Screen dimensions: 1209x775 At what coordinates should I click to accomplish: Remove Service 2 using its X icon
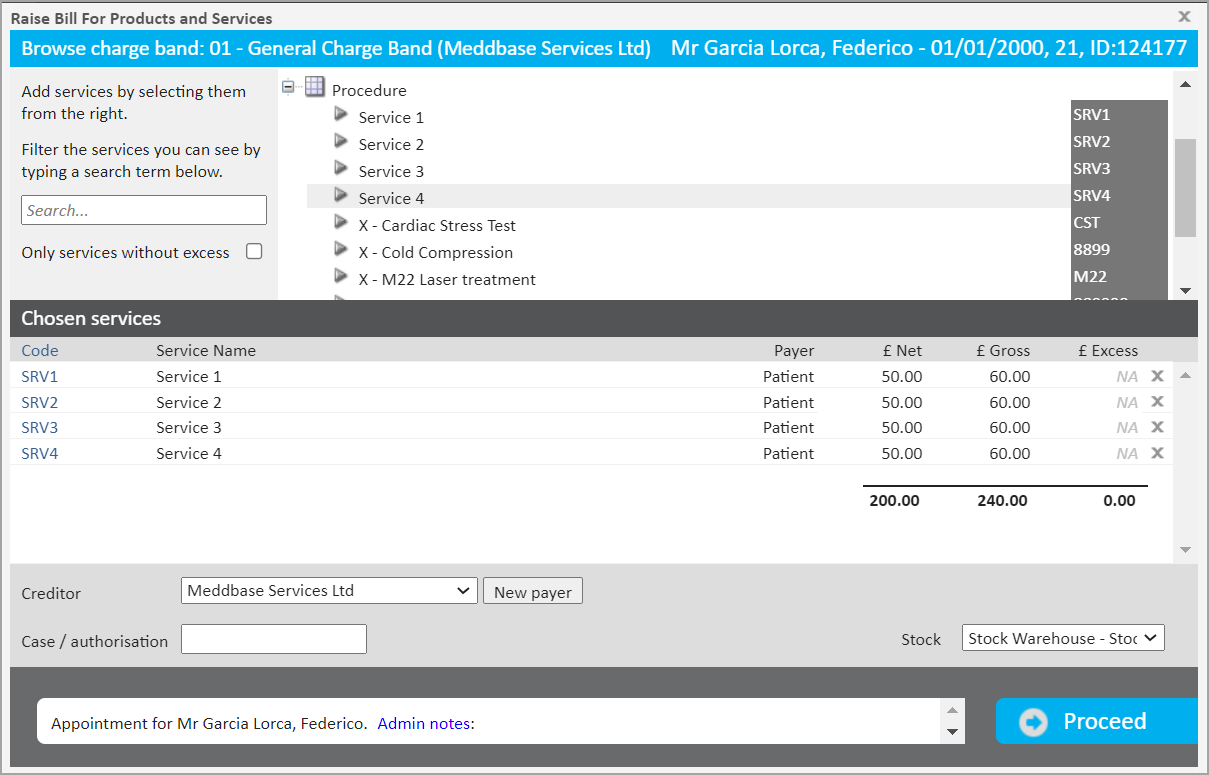pos(1157,402)
